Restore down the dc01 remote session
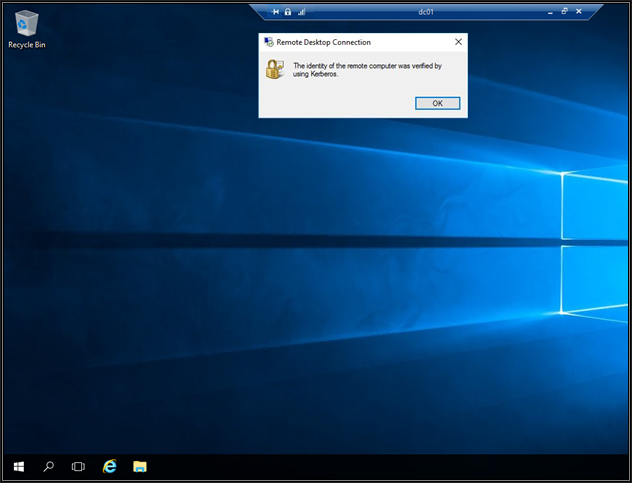Screen dimensions: 632x483 564,11
